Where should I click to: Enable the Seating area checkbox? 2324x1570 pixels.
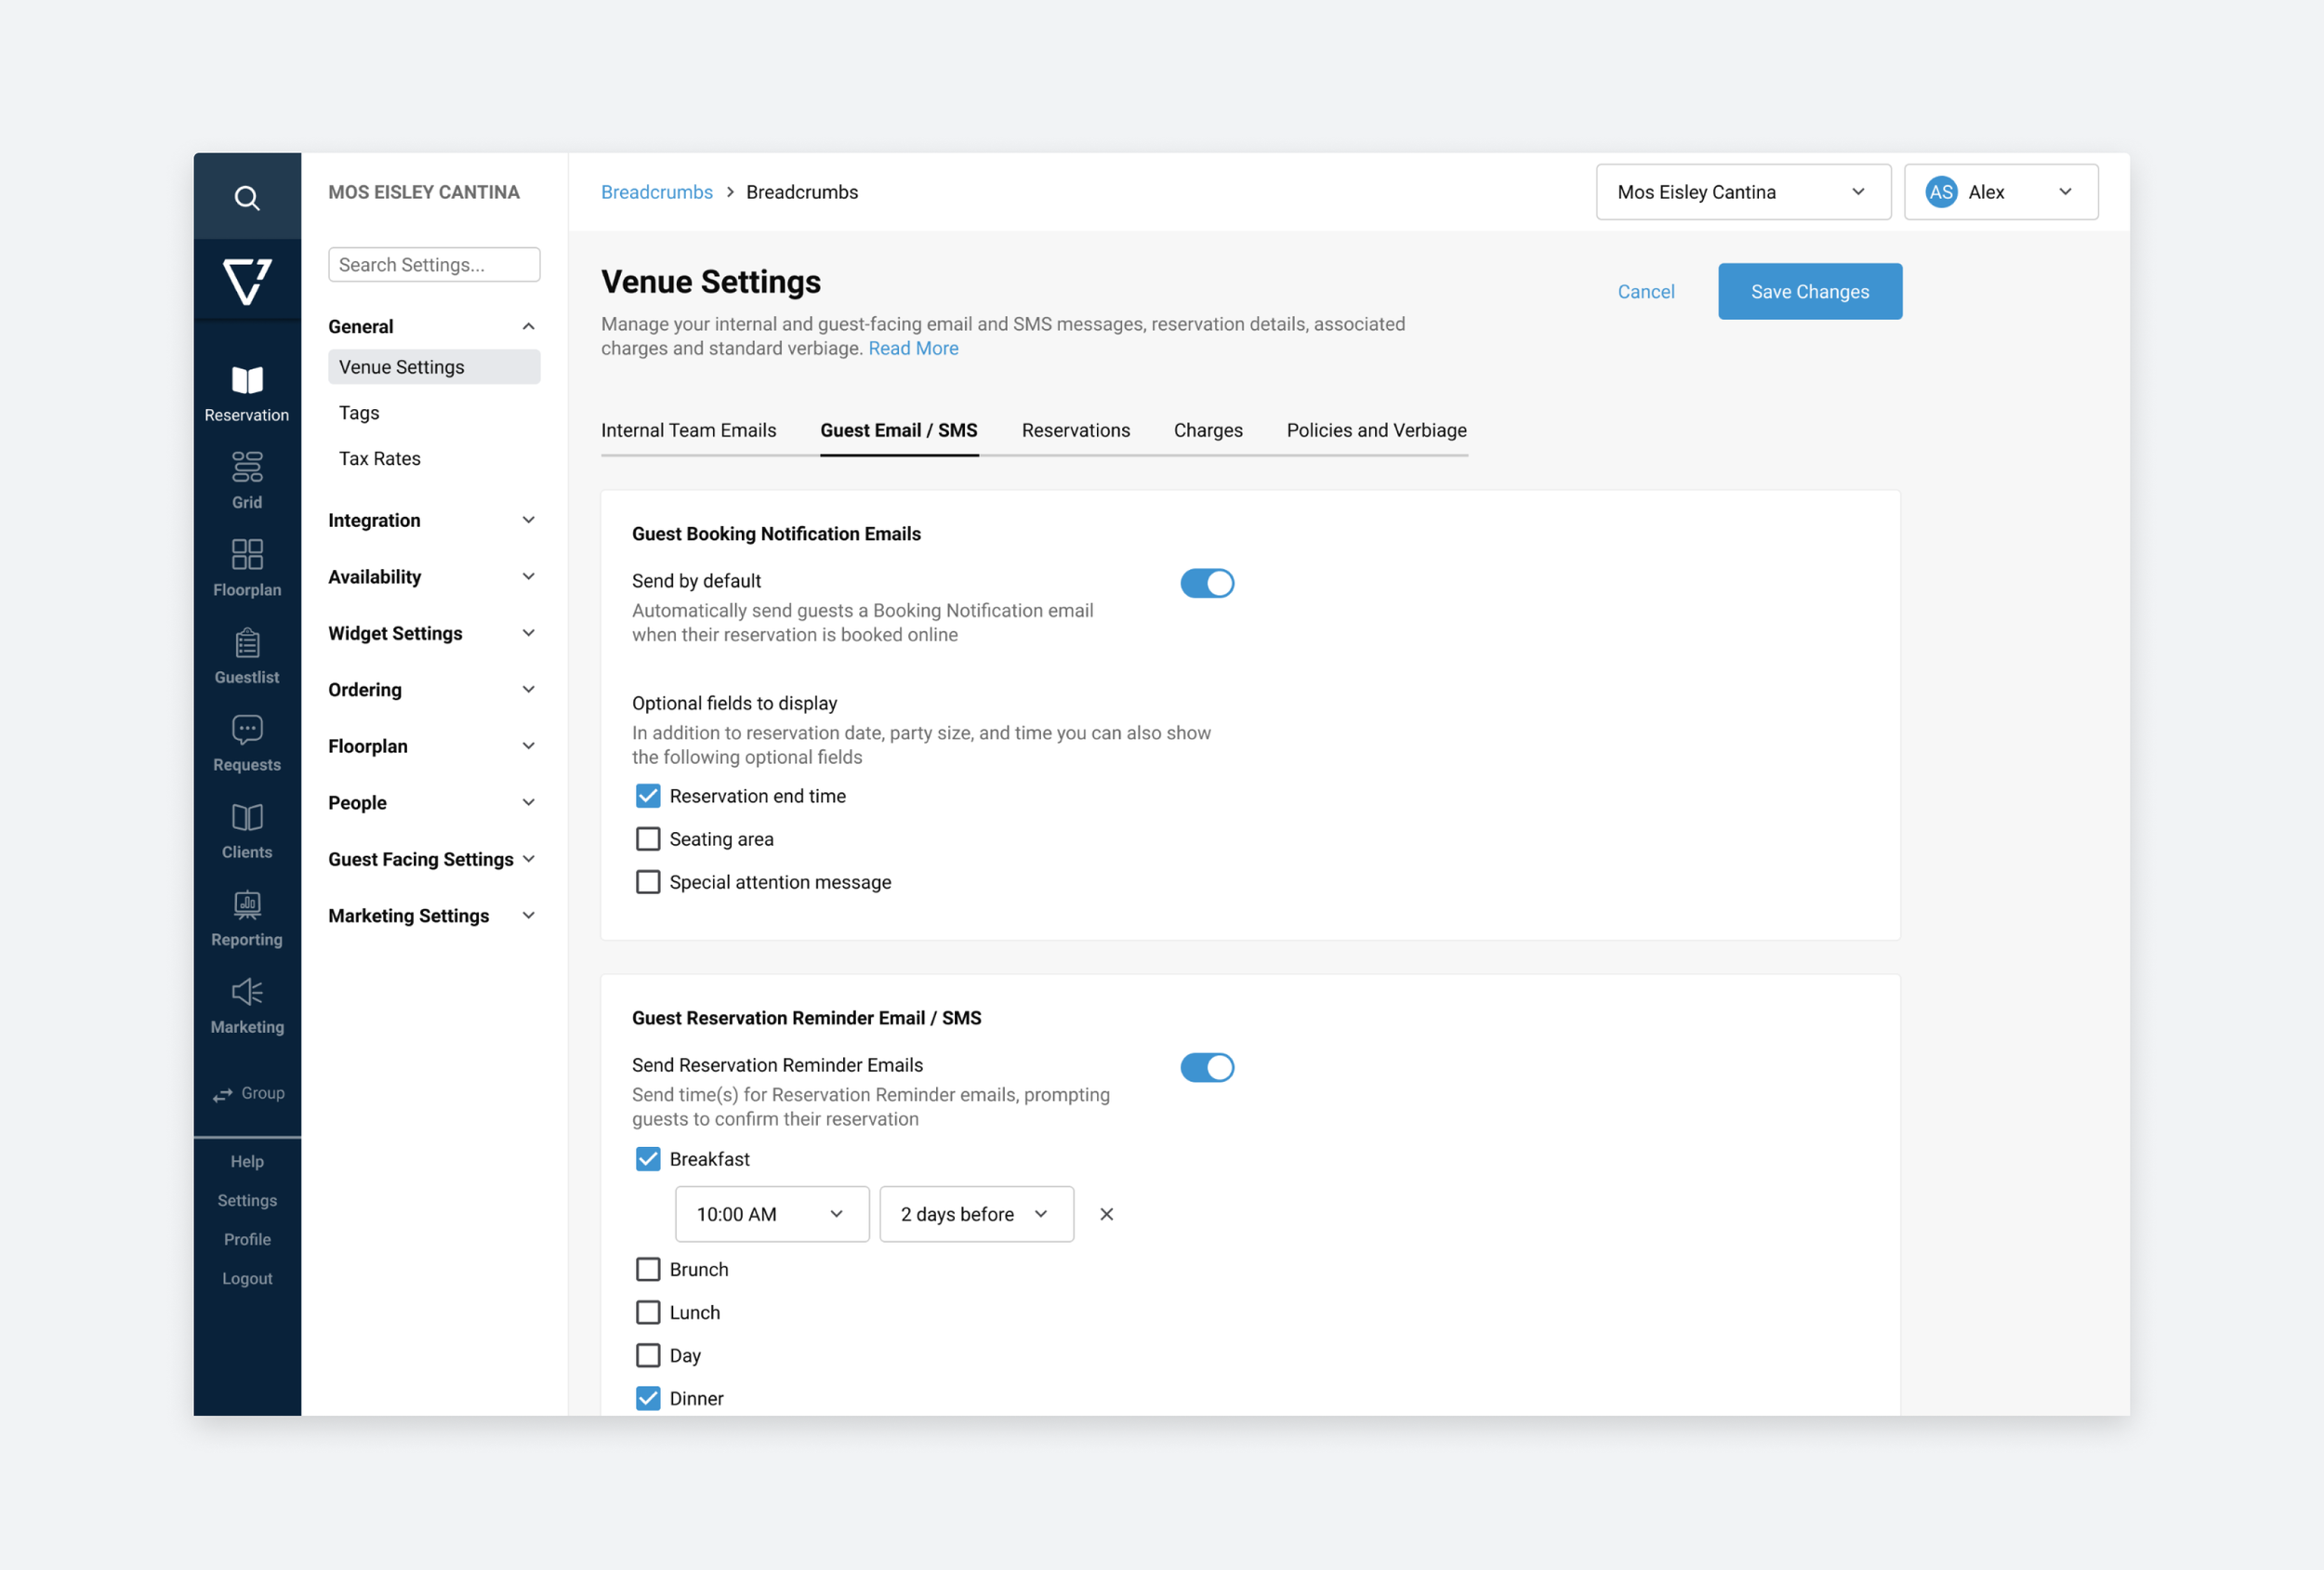click(x=648, y=839)
